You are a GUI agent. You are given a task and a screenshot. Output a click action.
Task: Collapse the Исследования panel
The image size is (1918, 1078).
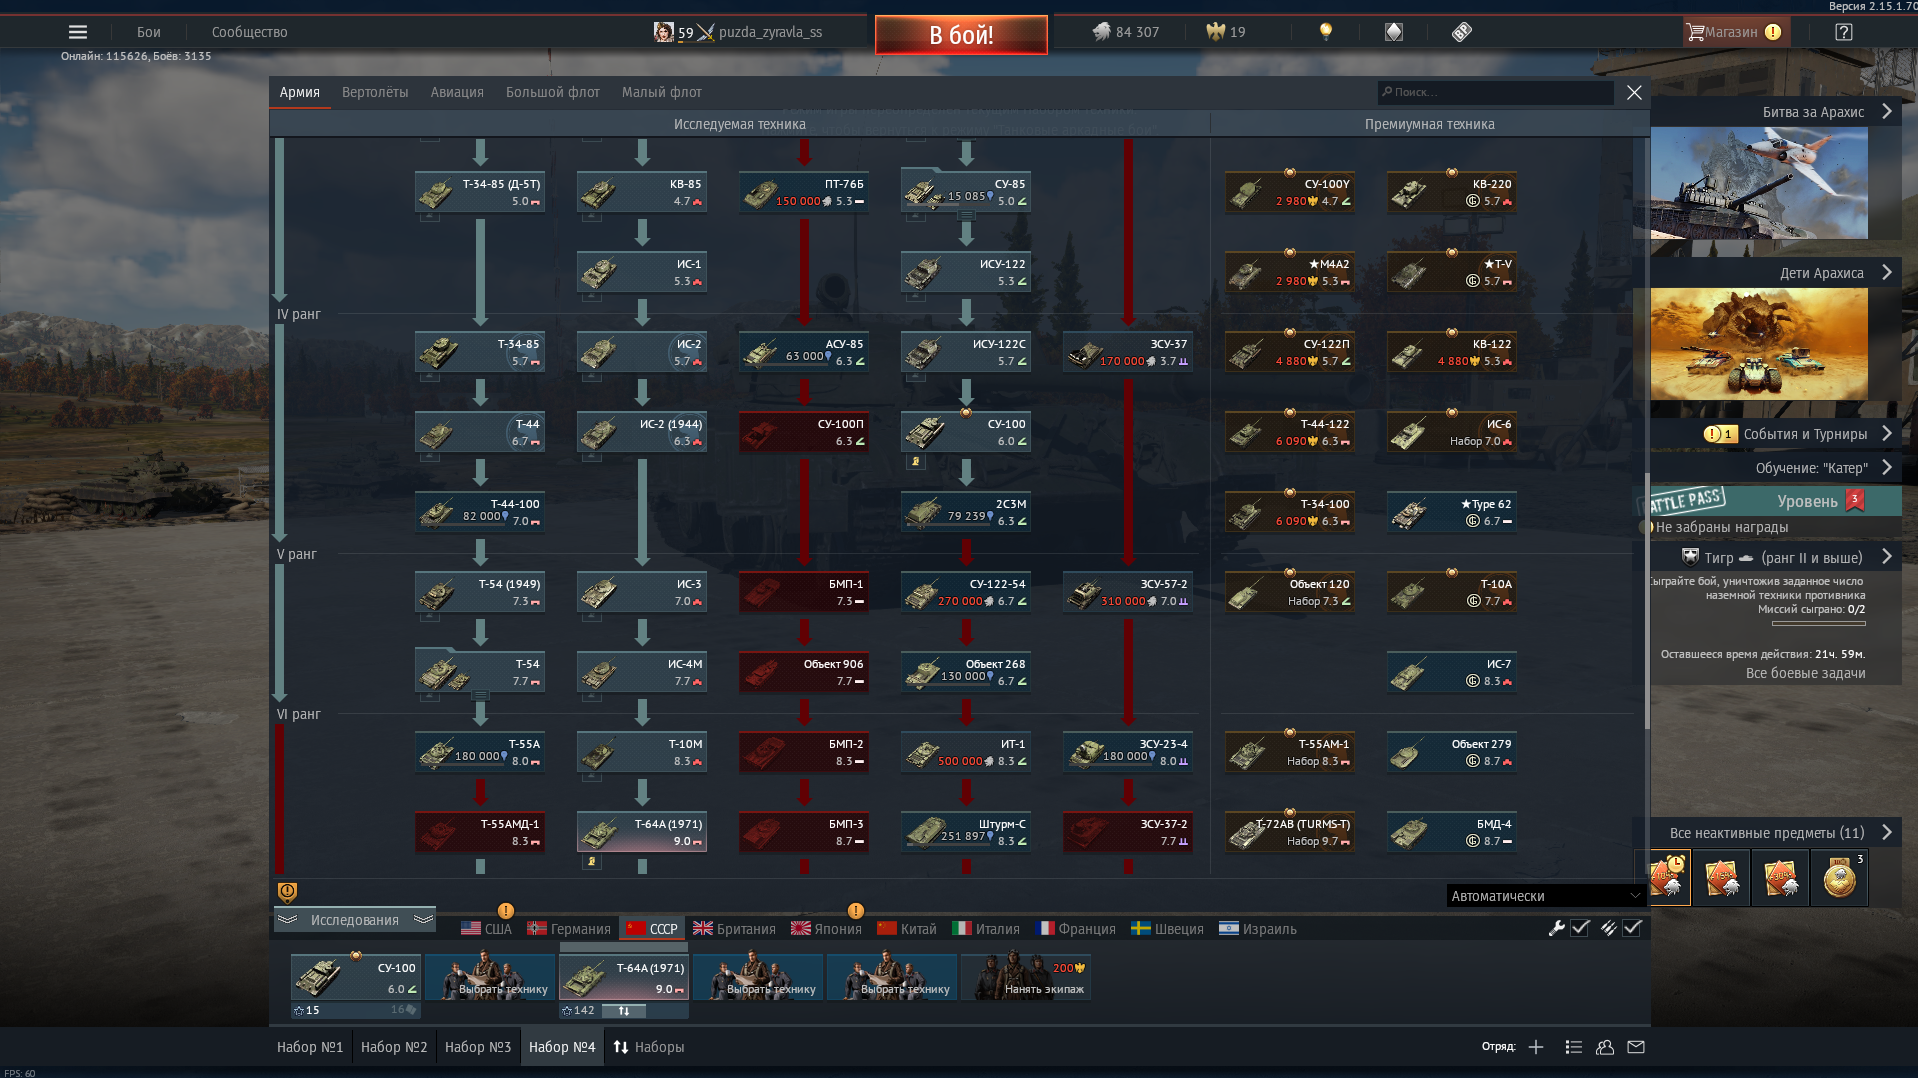355,920
